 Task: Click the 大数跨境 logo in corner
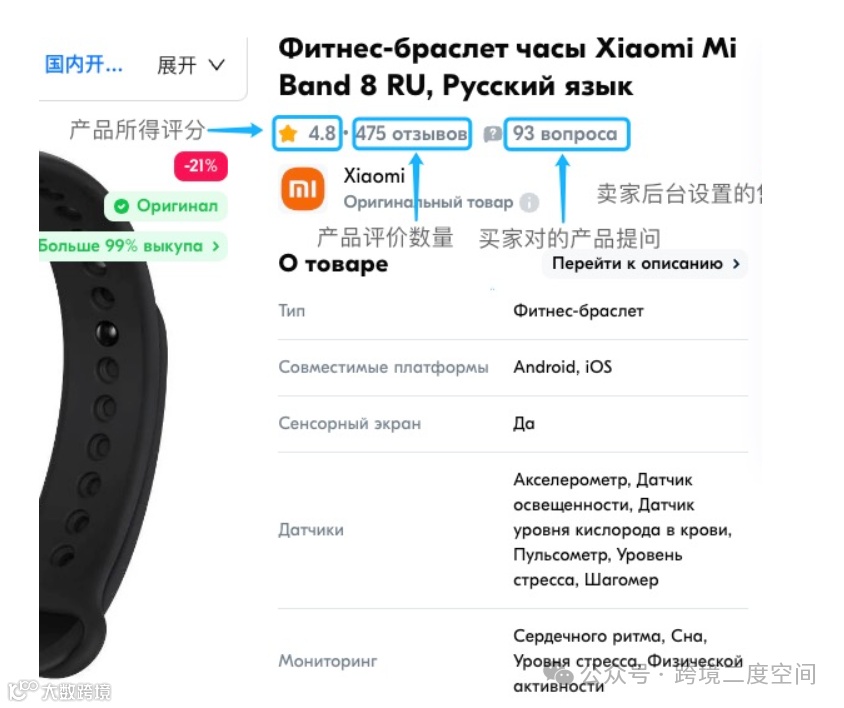click(x=59, y=691)
